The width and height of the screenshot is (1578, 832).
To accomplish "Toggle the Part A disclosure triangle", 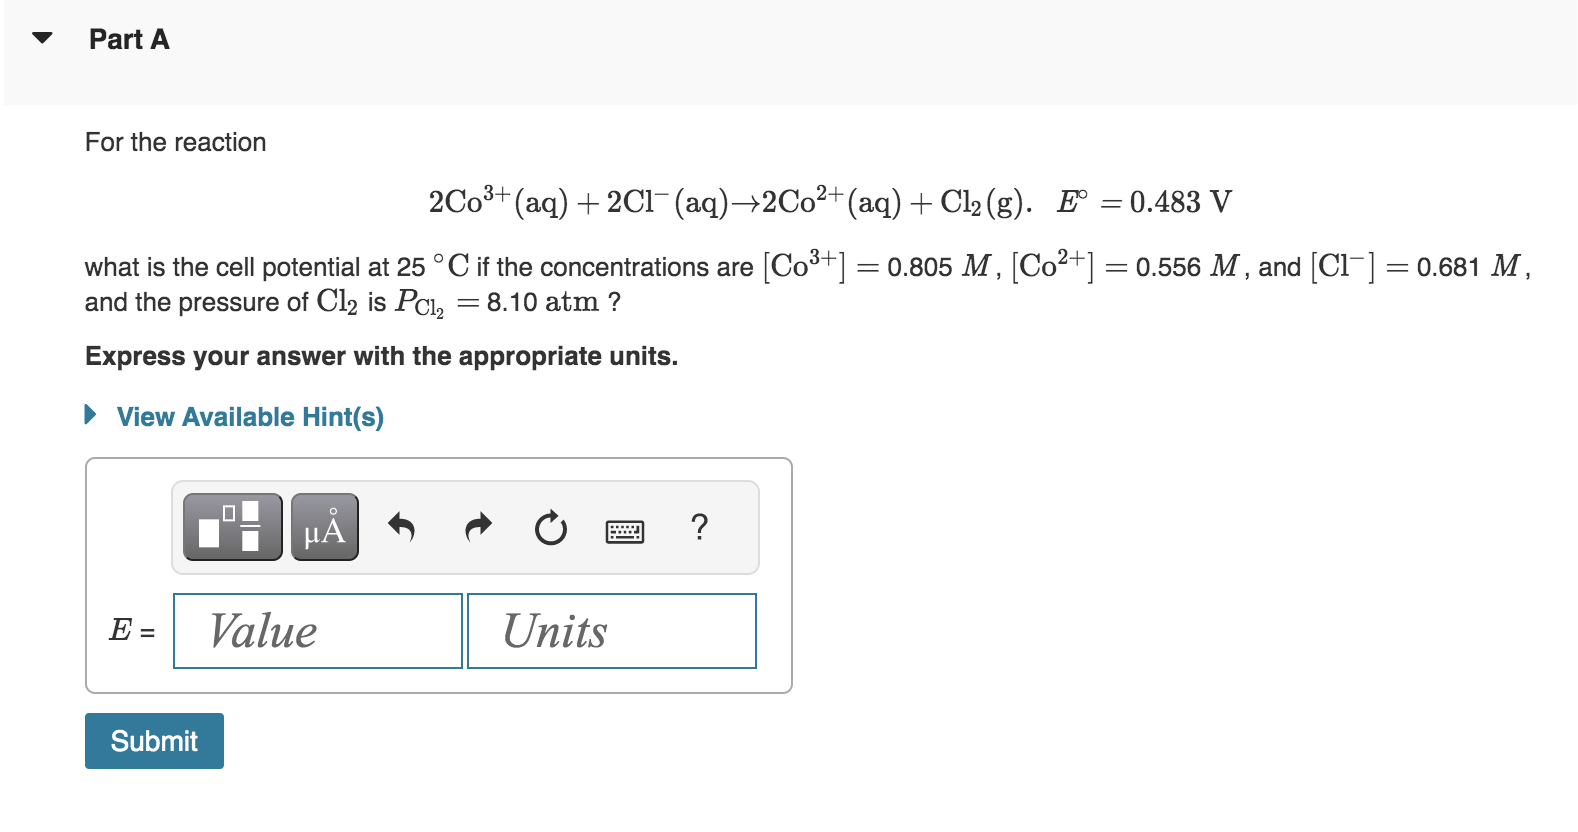I will [x=42, y=38].
